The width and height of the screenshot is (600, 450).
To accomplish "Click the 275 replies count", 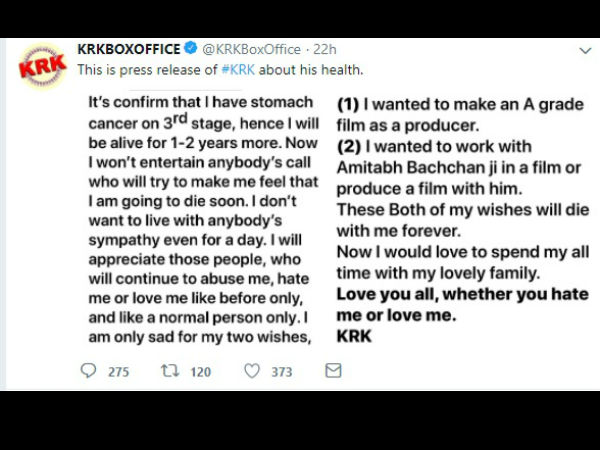I will point(119,372).
